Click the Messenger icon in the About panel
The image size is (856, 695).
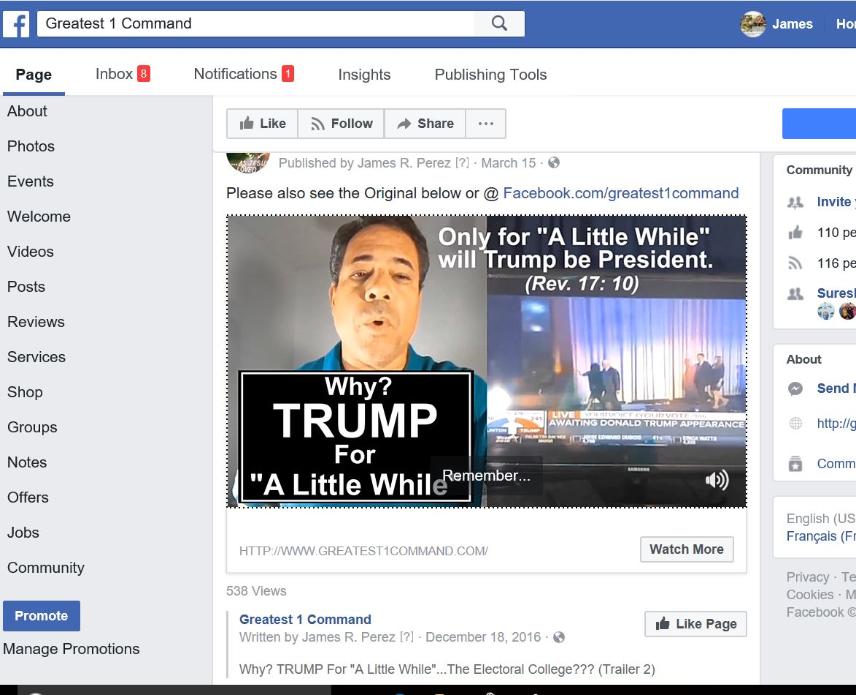point(795,389)
